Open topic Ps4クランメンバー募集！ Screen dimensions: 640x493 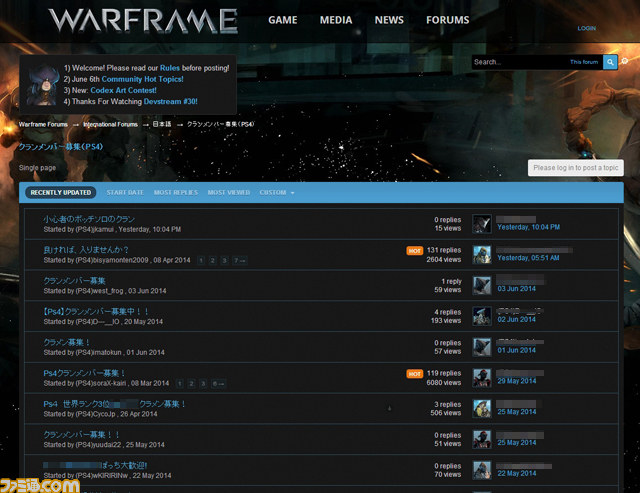(84, 373)
